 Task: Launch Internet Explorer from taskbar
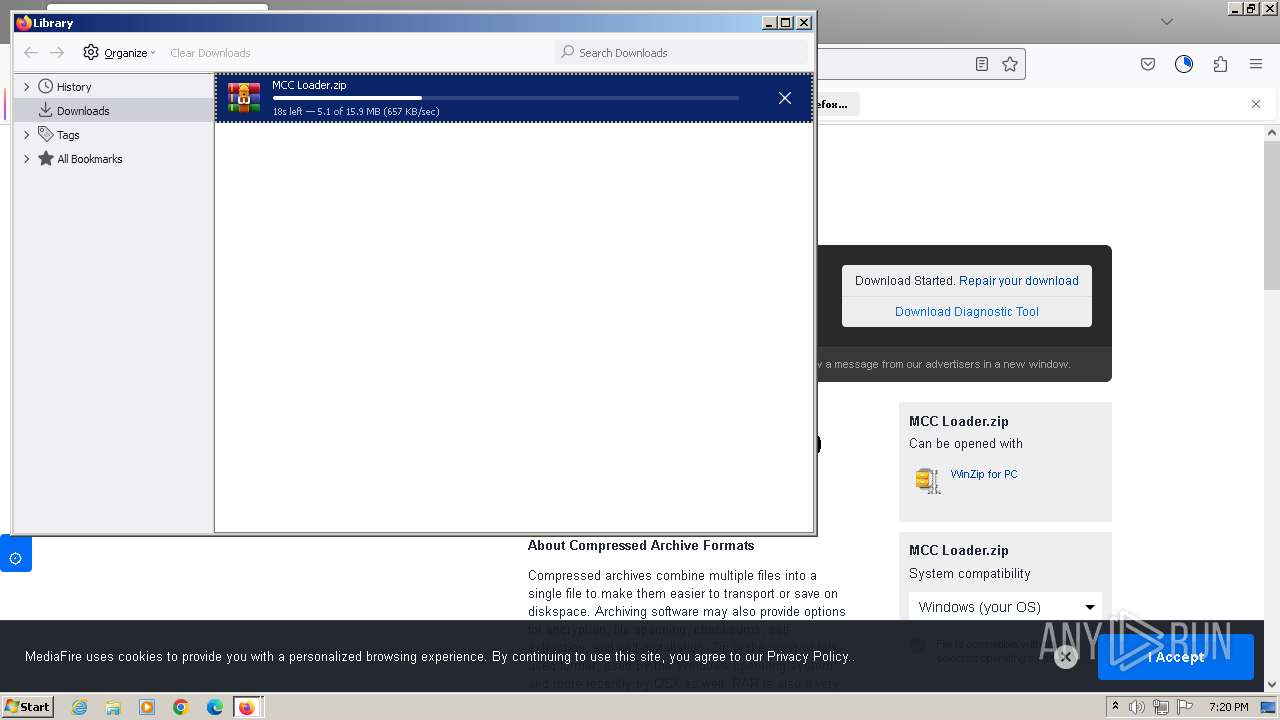point(79,707)
